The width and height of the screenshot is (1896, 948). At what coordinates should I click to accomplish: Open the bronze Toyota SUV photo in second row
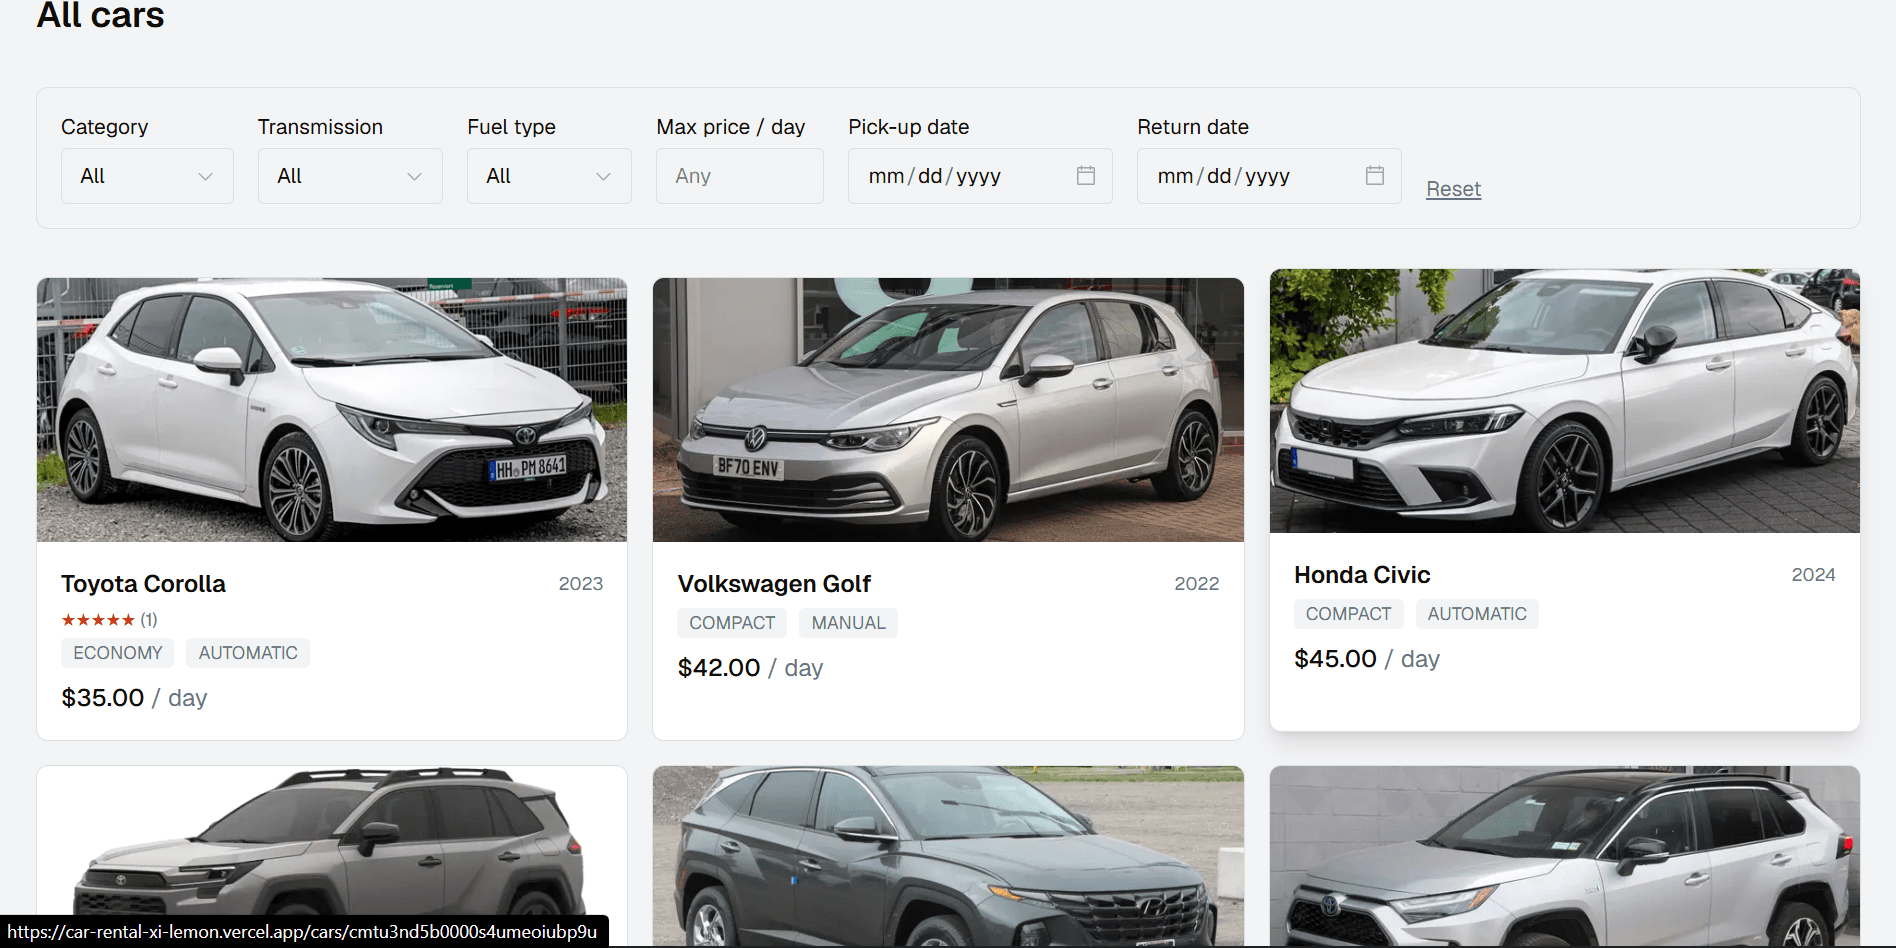click(332, 857)
